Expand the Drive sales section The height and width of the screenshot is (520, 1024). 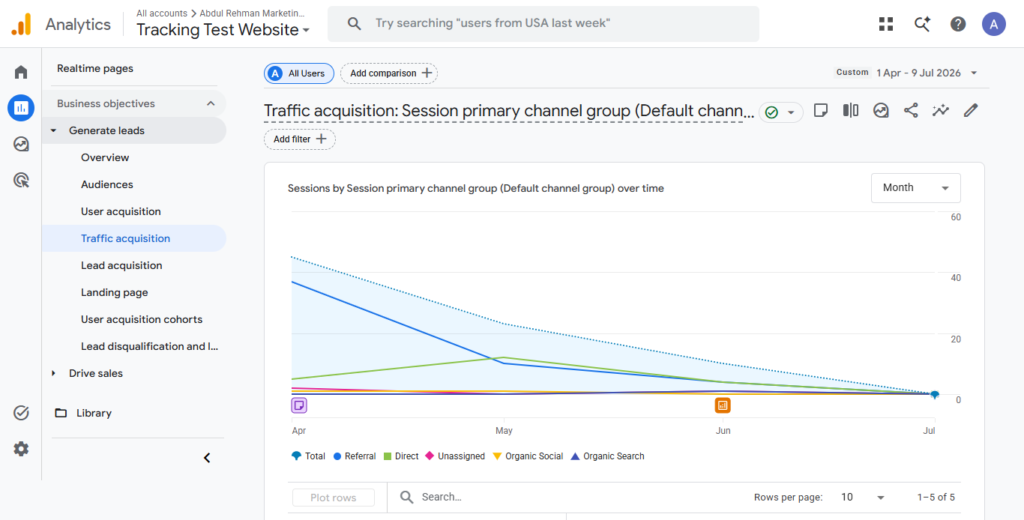[54, 373]
